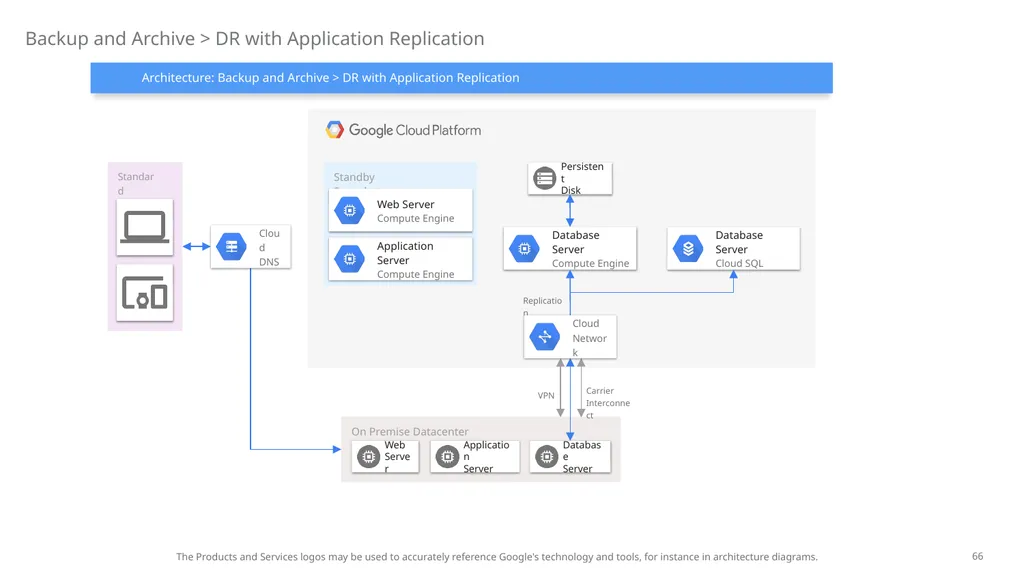Click the on-premise Web Server label
1024x576 pixels.
pos(397,456)
